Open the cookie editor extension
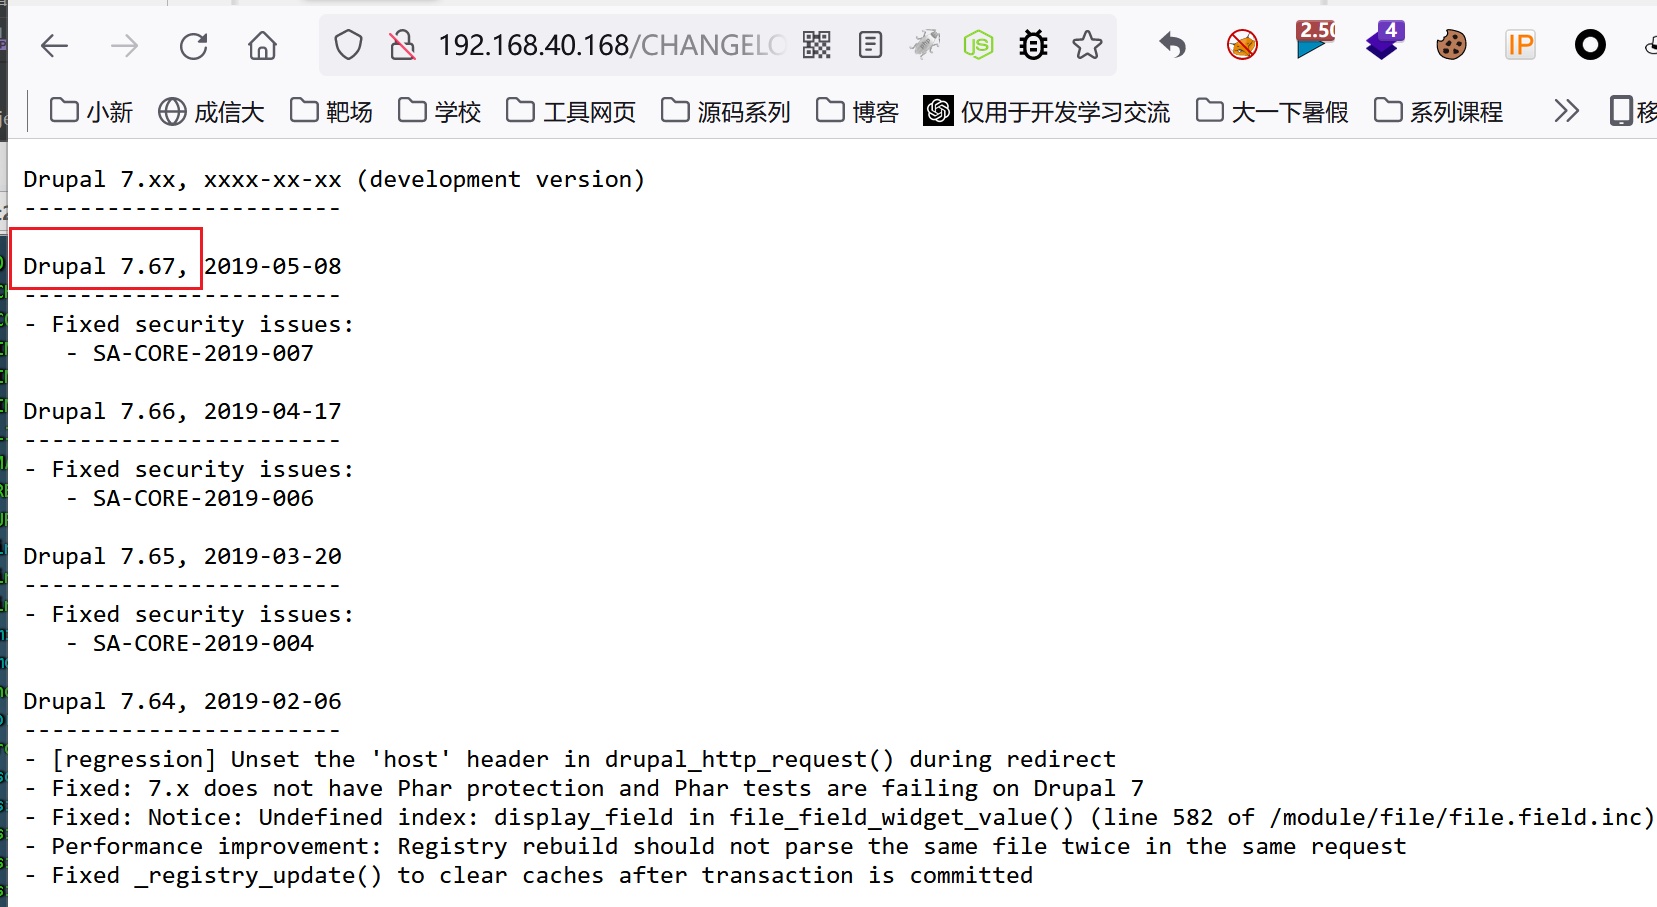 pyautogui.click(x=1451, y=45)
